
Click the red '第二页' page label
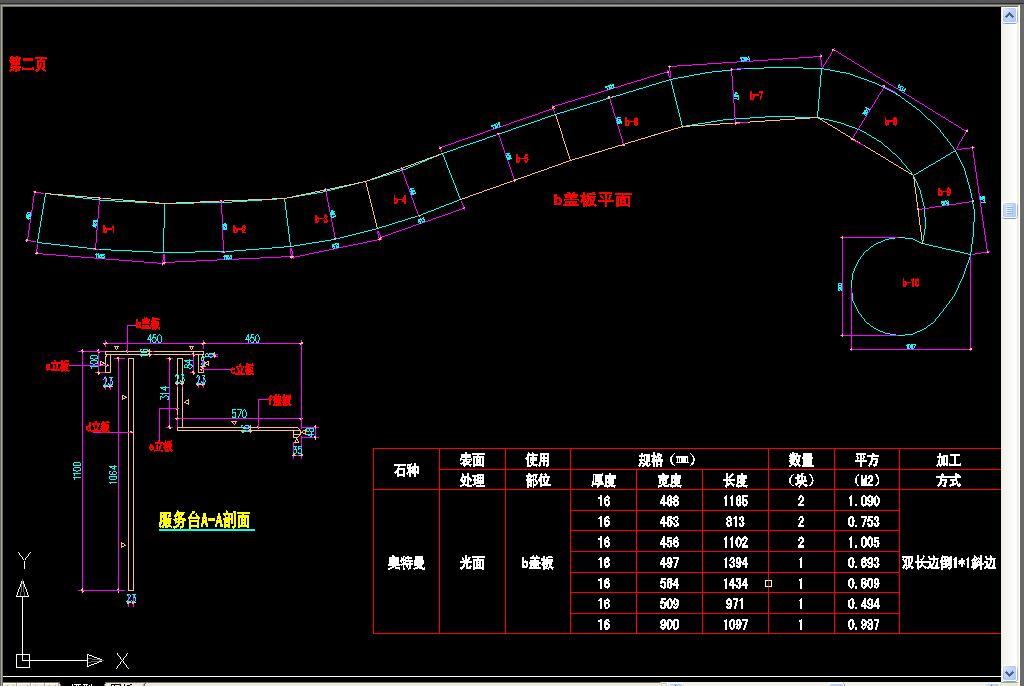[x=28, y=64]
